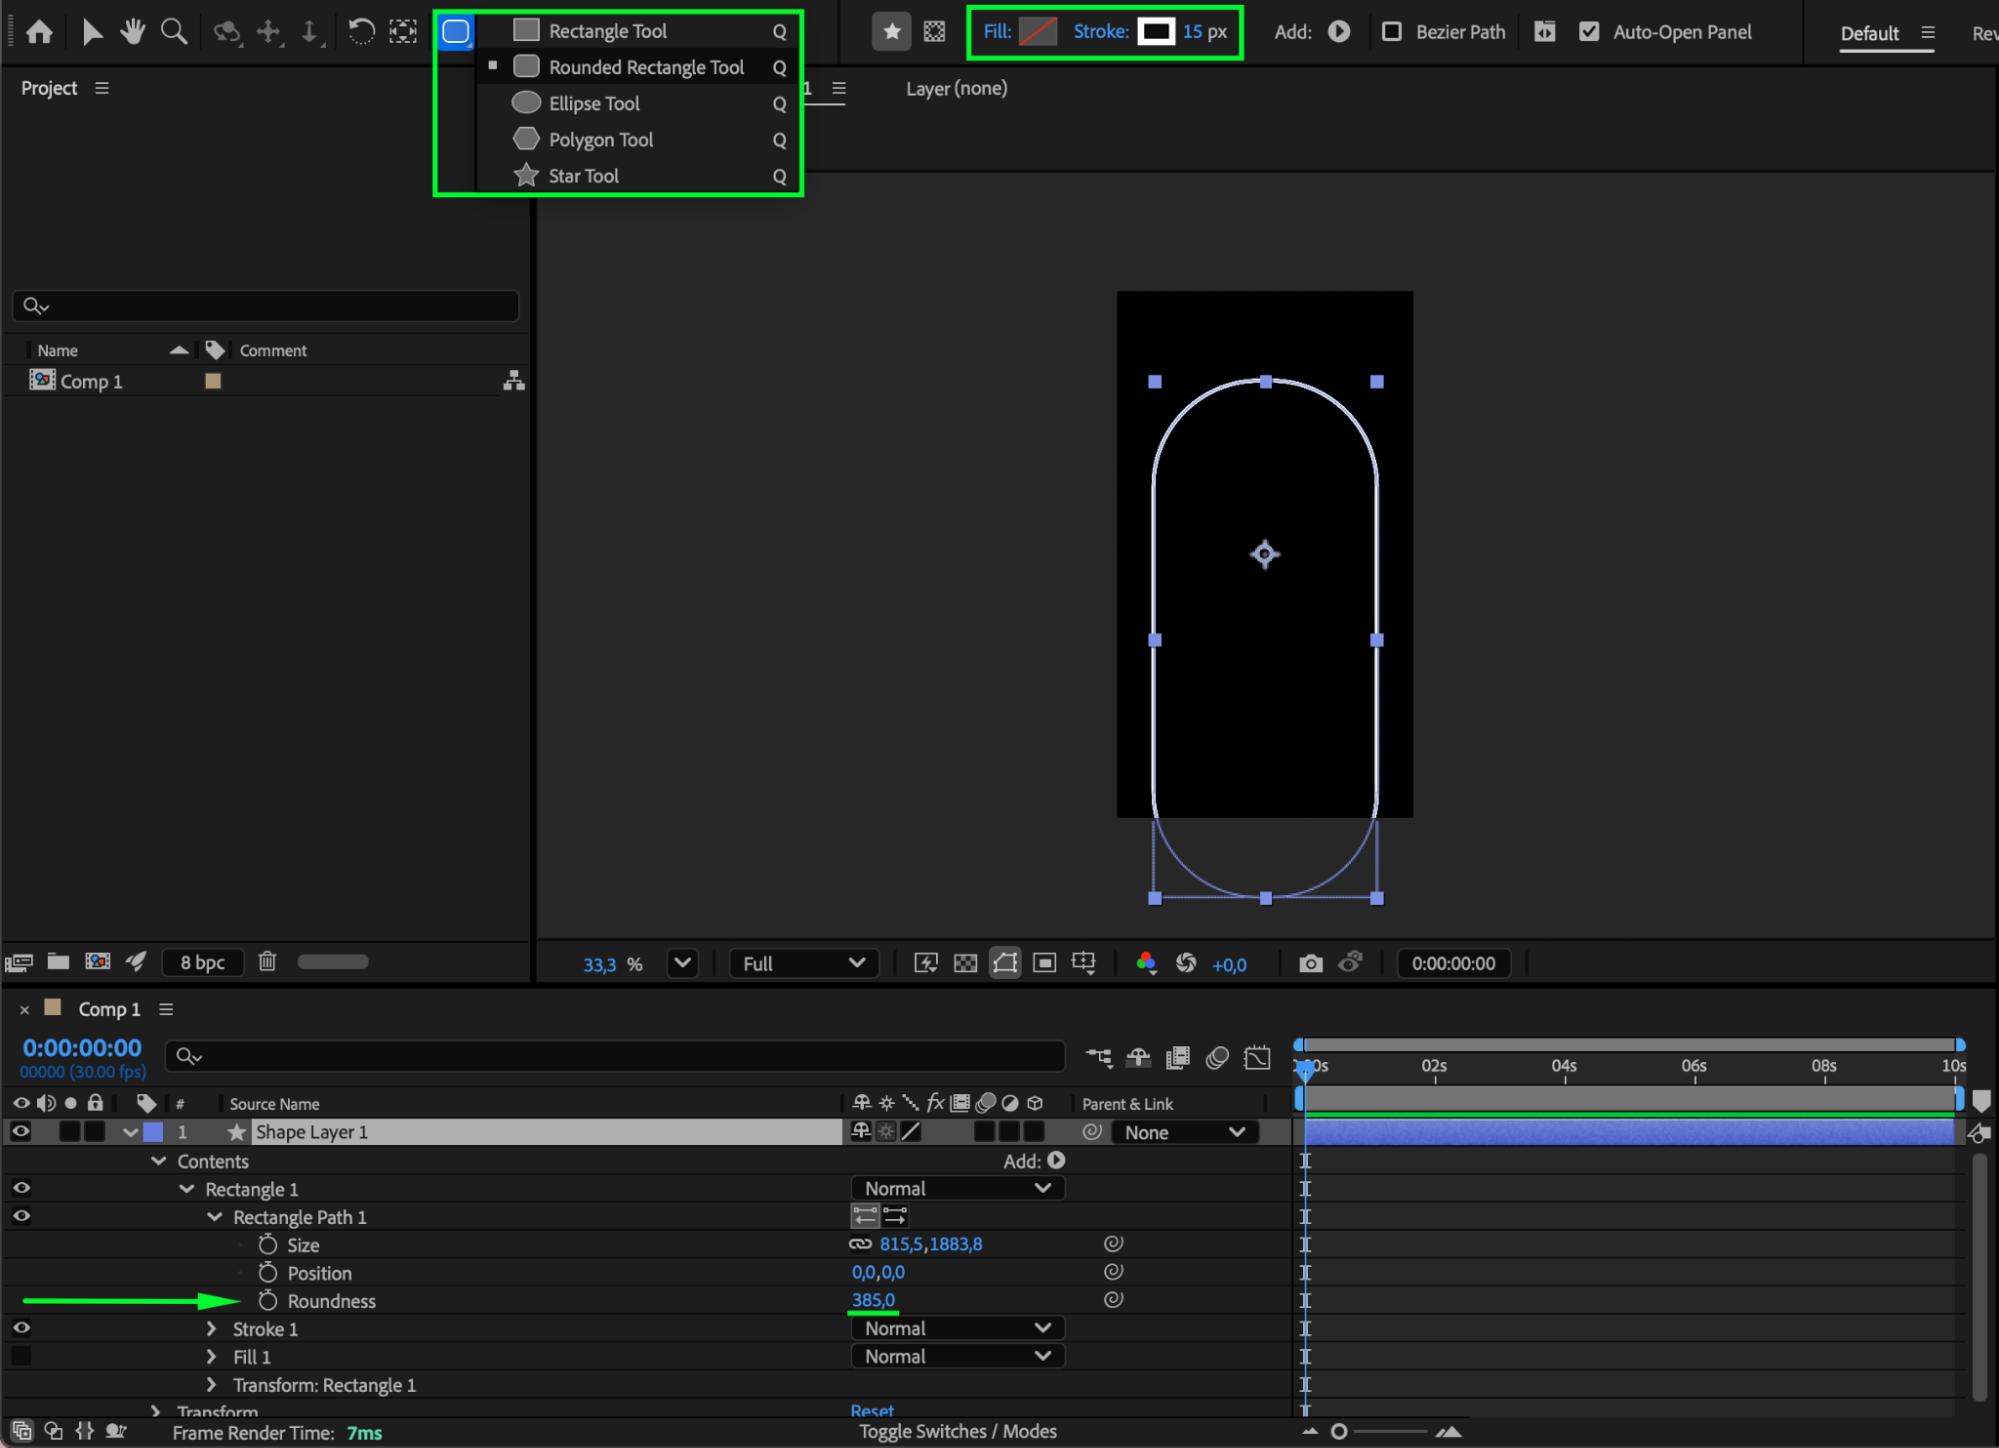This screenshot has height=1448, width=1999.
Task: Expand the Stroke 1 property group
Action: (211, 1328)
